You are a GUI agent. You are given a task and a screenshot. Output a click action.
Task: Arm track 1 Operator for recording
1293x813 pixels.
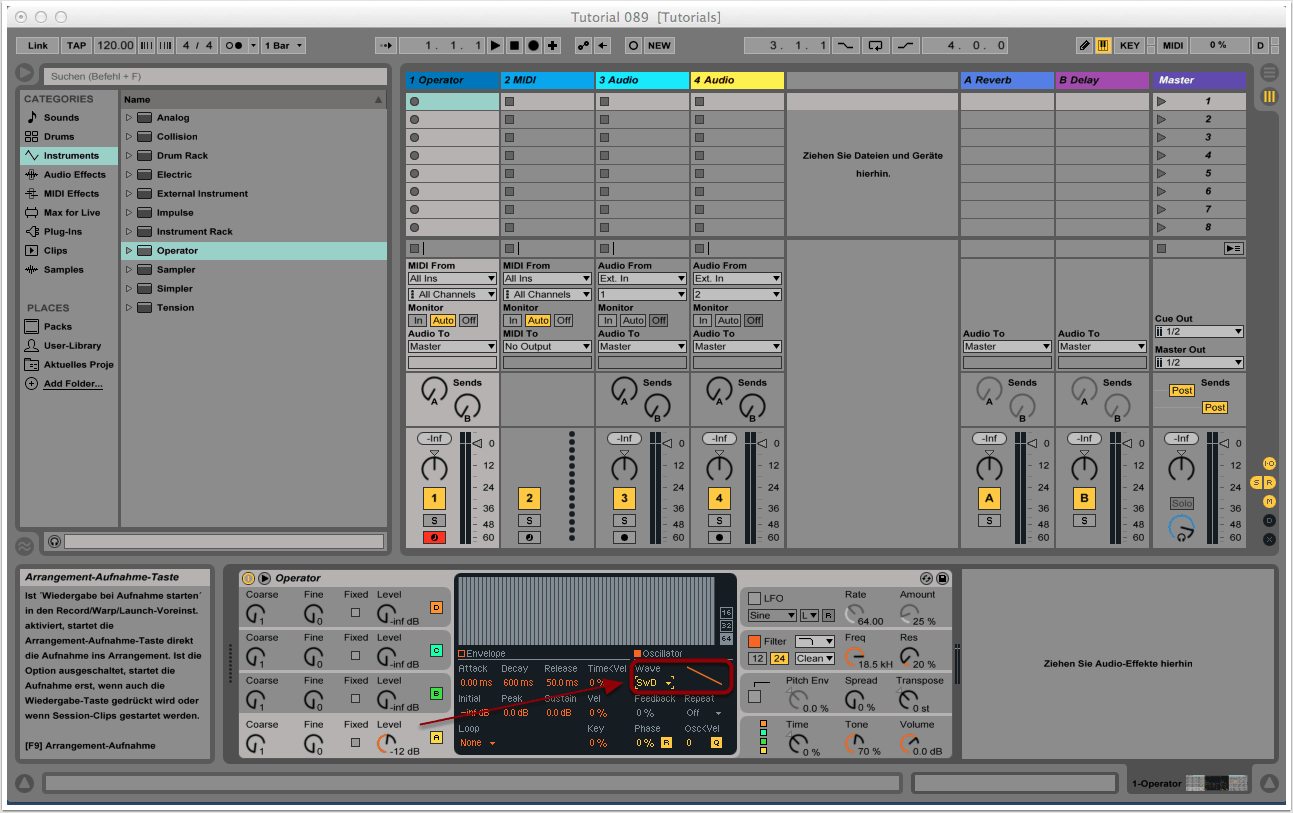tap(434, 537)
